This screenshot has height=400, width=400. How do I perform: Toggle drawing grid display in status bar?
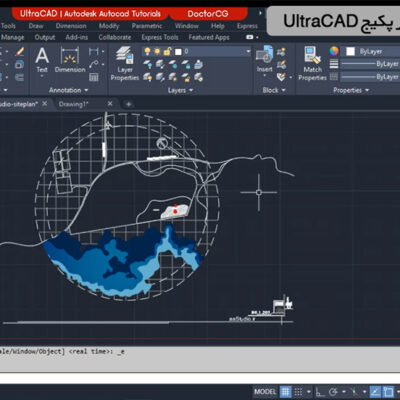[x=285, y=392]
